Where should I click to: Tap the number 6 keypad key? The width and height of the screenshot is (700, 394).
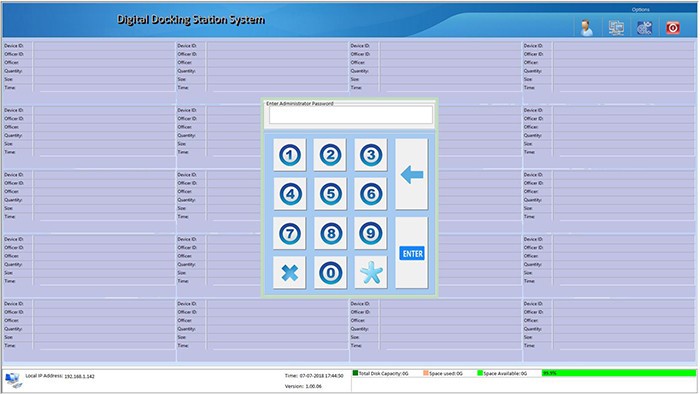click(x=371, y=194)
